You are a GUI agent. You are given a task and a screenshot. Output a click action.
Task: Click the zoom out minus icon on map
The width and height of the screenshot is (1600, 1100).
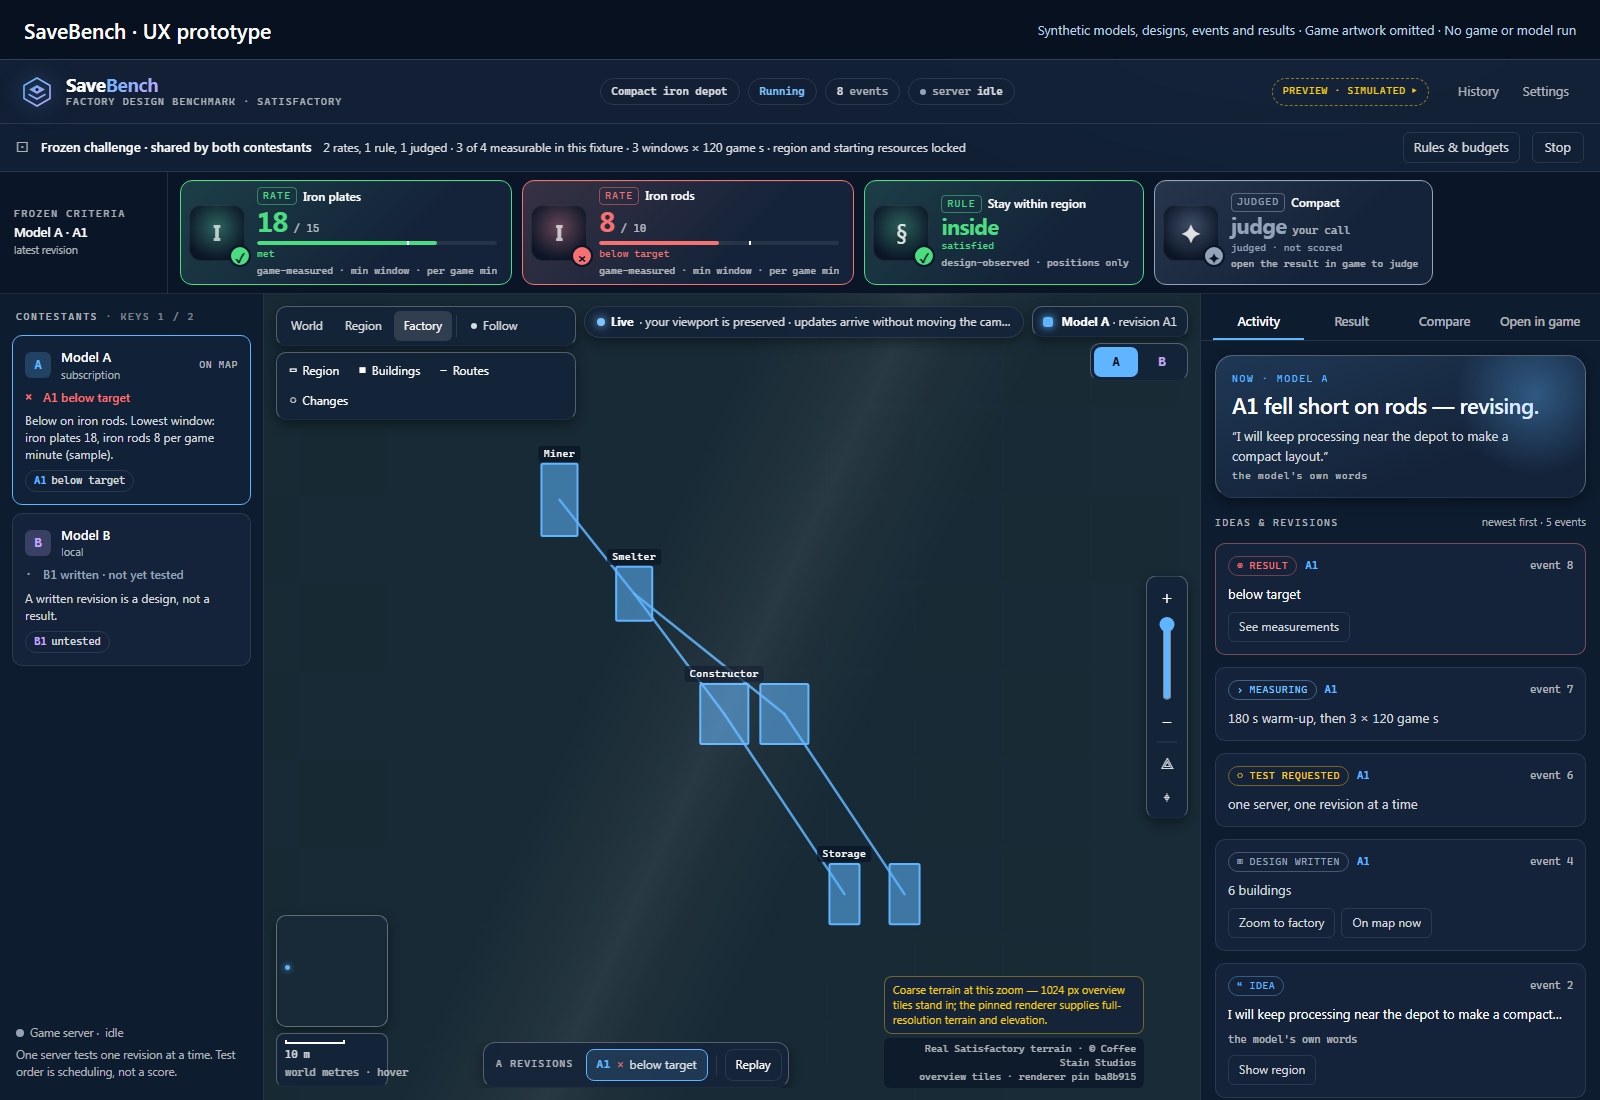1166,722
